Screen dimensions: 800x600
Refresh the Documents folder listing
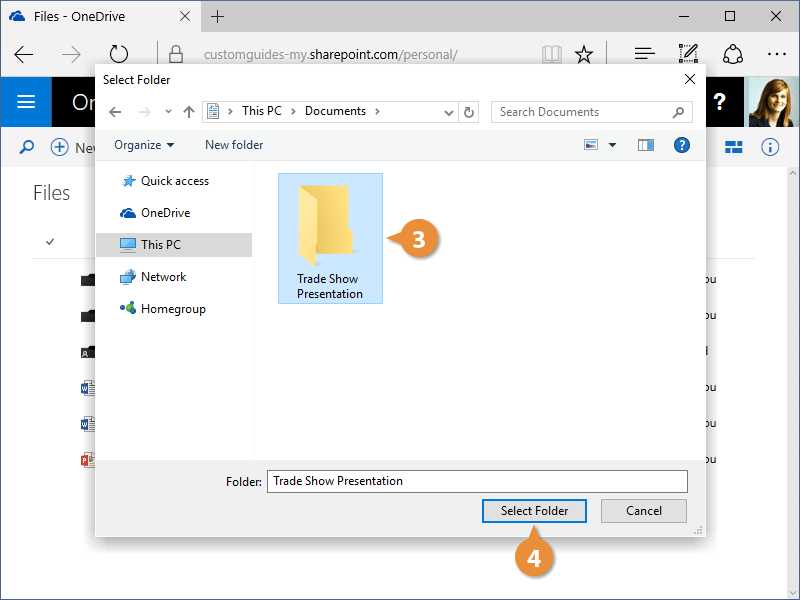470,112
